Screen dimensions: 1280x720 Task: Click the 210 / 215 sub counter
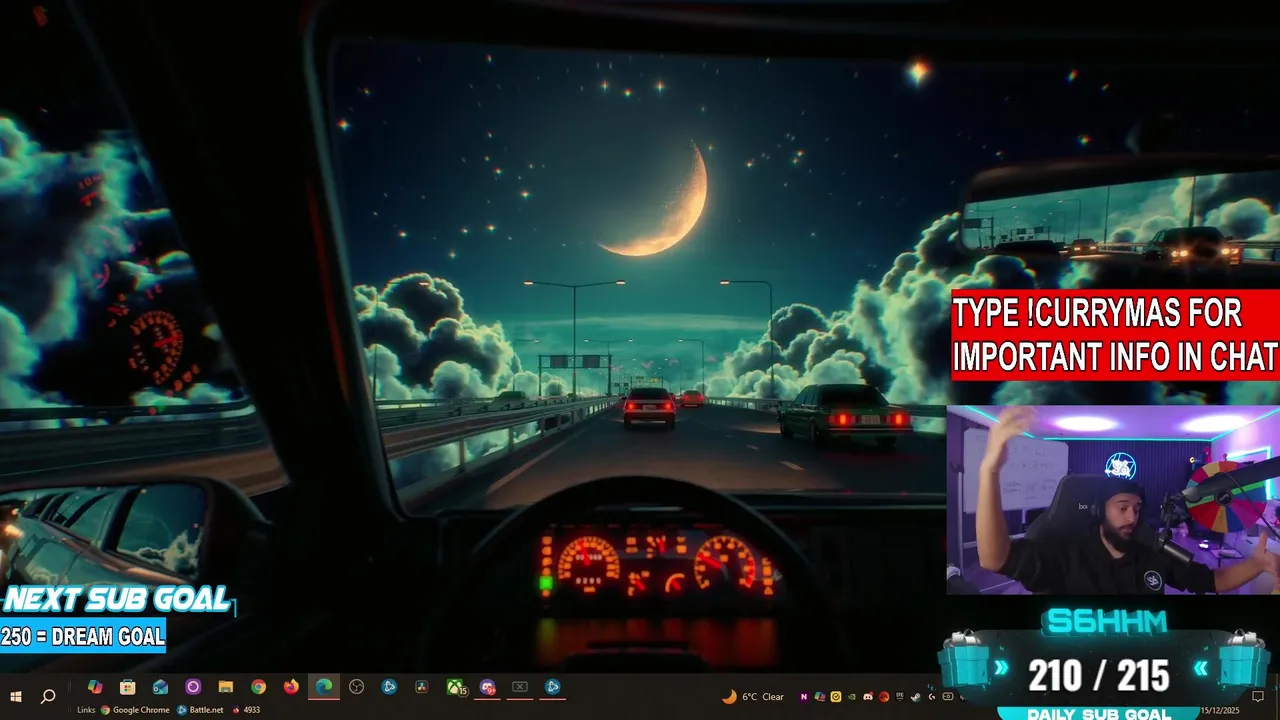click(x=1098, y=677)
